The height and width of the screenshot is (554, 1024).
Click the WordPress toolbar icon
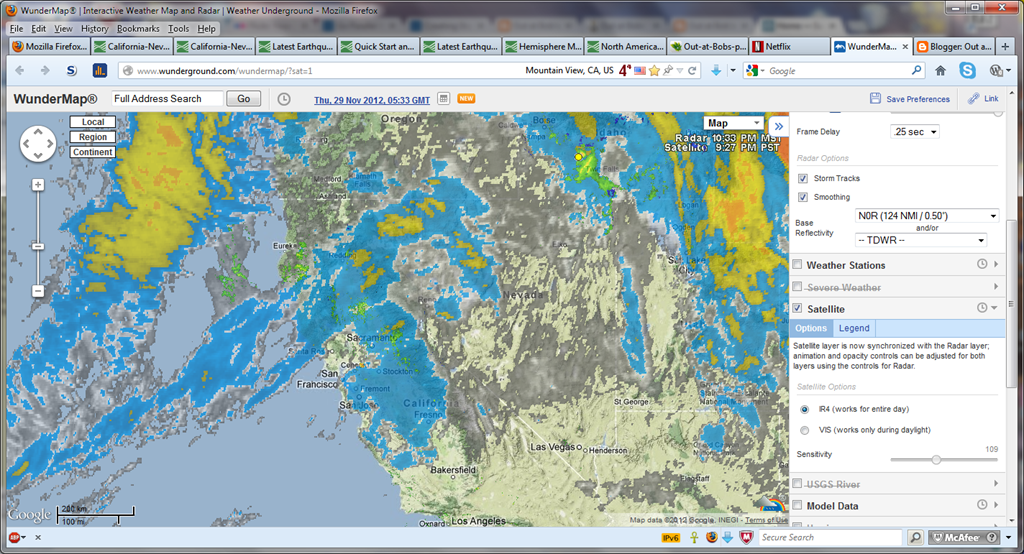(x=996, y=71)
